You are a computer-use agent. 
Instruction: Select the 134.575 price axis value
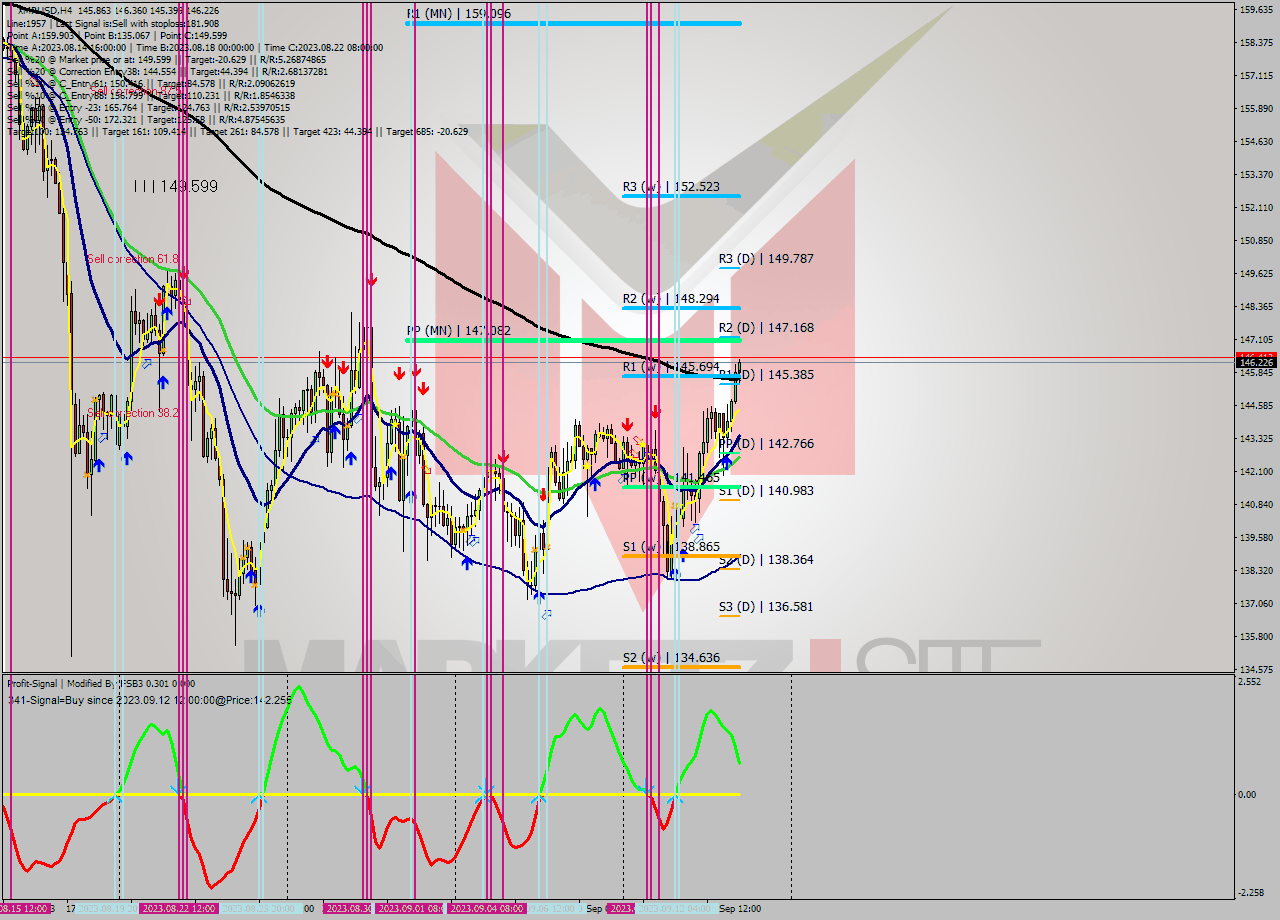(1256, 670)
